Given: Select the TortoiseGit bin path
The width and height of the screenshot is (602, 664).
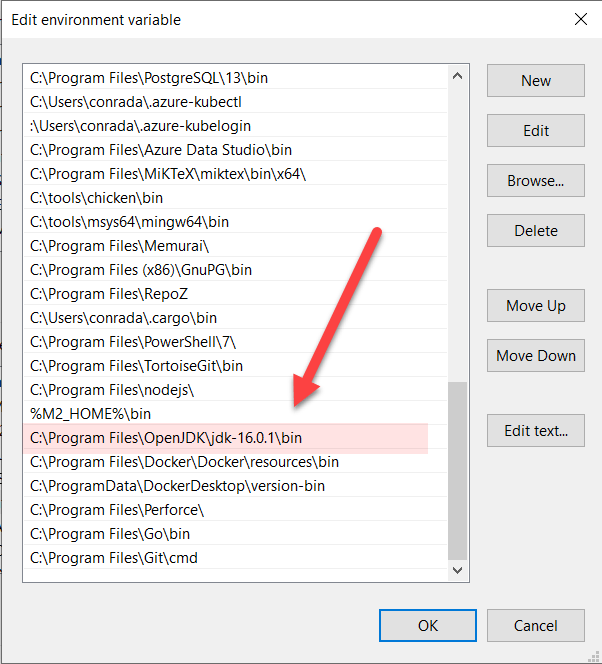Looking at the screenshot, I should 132,366.
